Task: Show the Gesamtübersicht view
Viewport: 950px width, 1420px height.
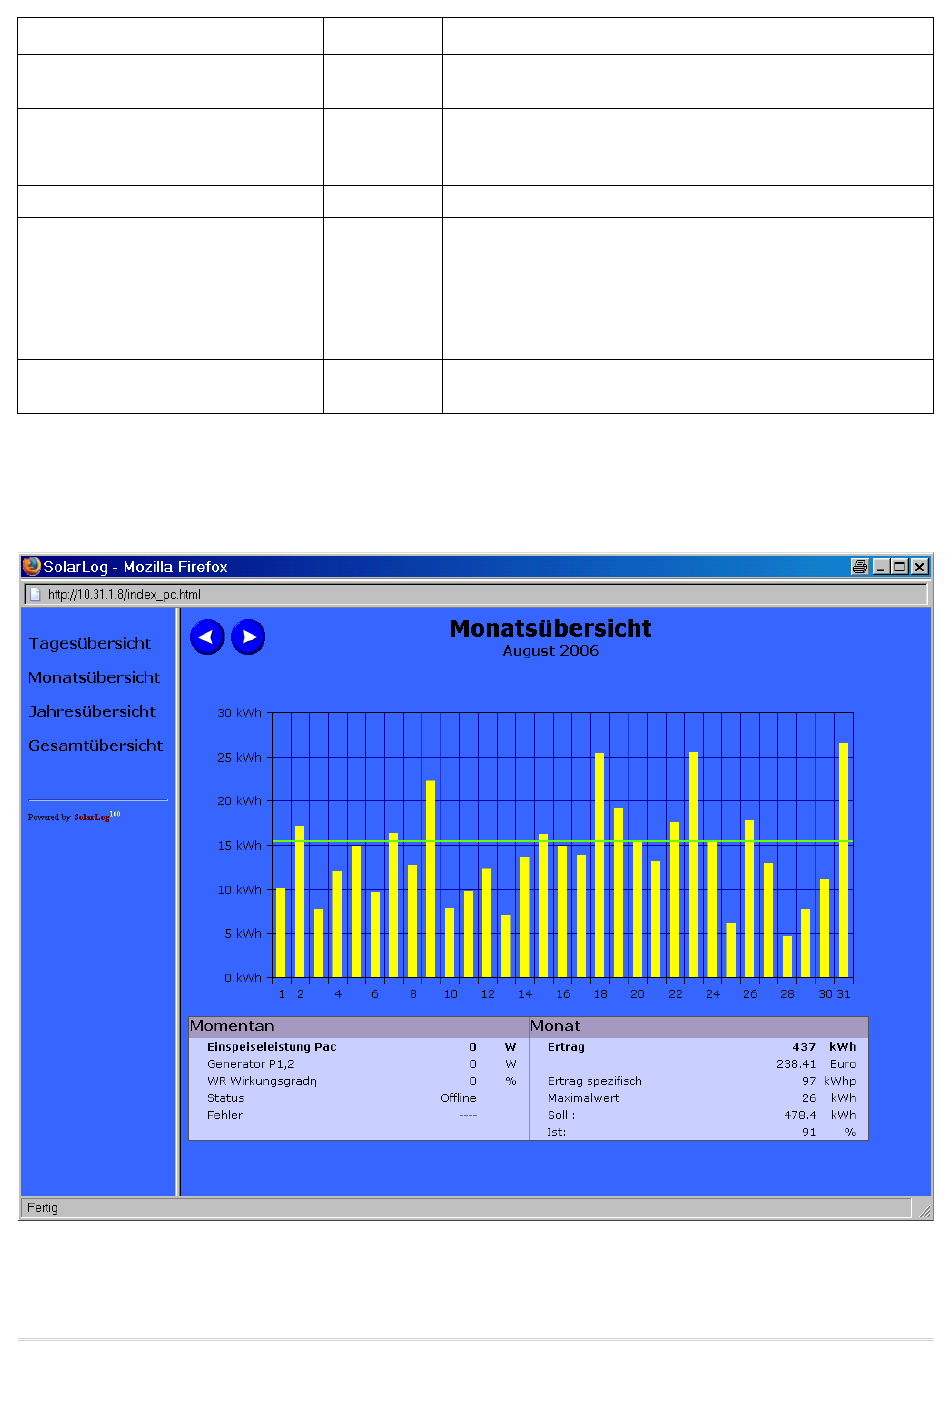Action: click(96, 746)
